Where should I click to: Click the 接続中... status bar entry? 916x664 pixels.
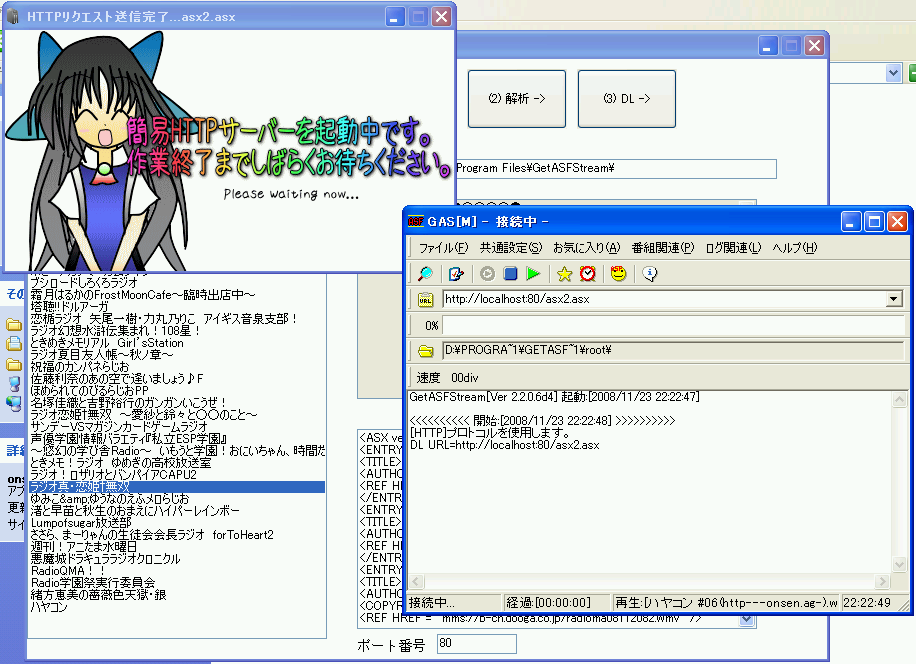(x=454, y=603)
